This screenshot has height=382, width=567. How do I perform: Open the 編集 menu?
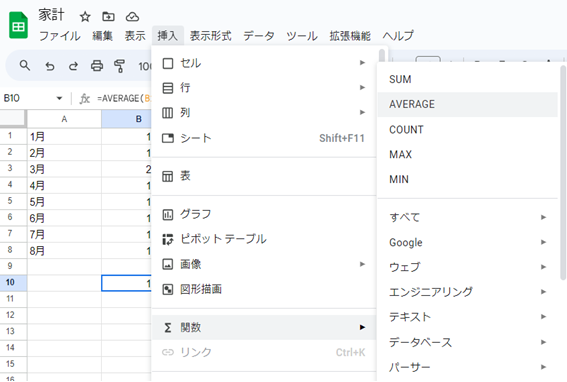pos(102,36)
